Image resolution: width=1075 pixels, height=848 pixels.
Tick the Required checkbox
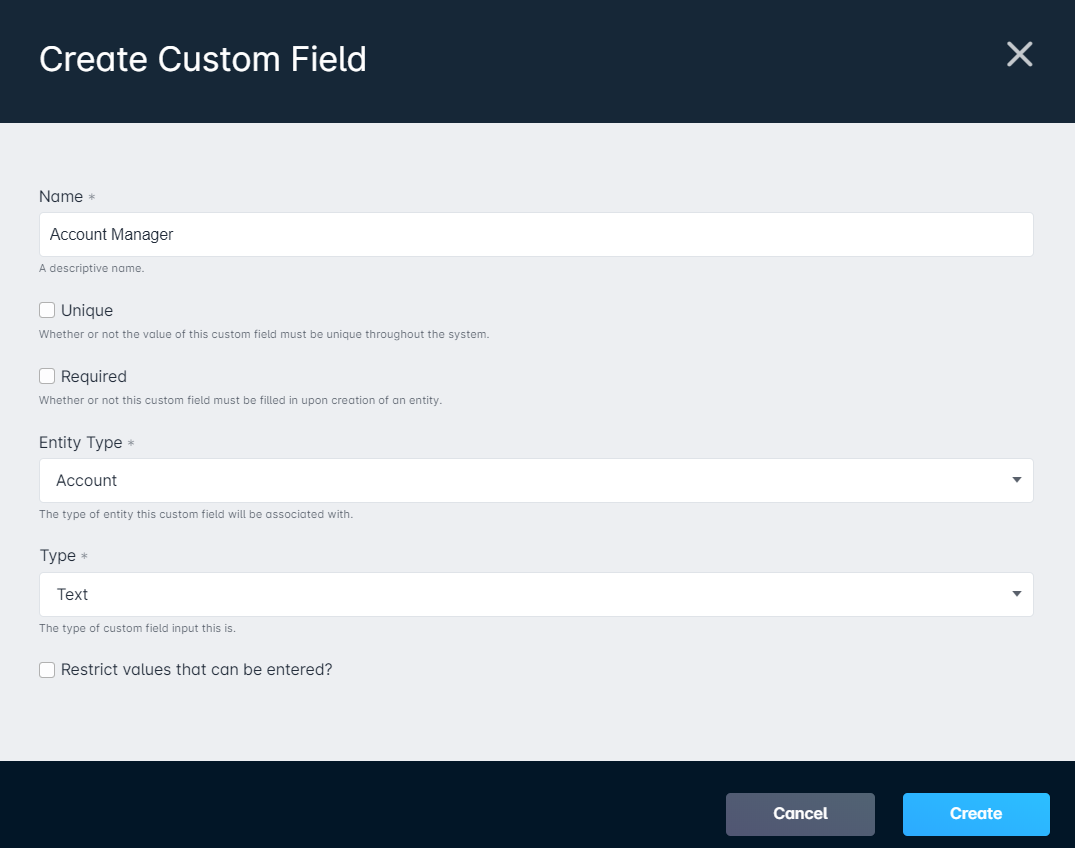(x=47, y=376)
